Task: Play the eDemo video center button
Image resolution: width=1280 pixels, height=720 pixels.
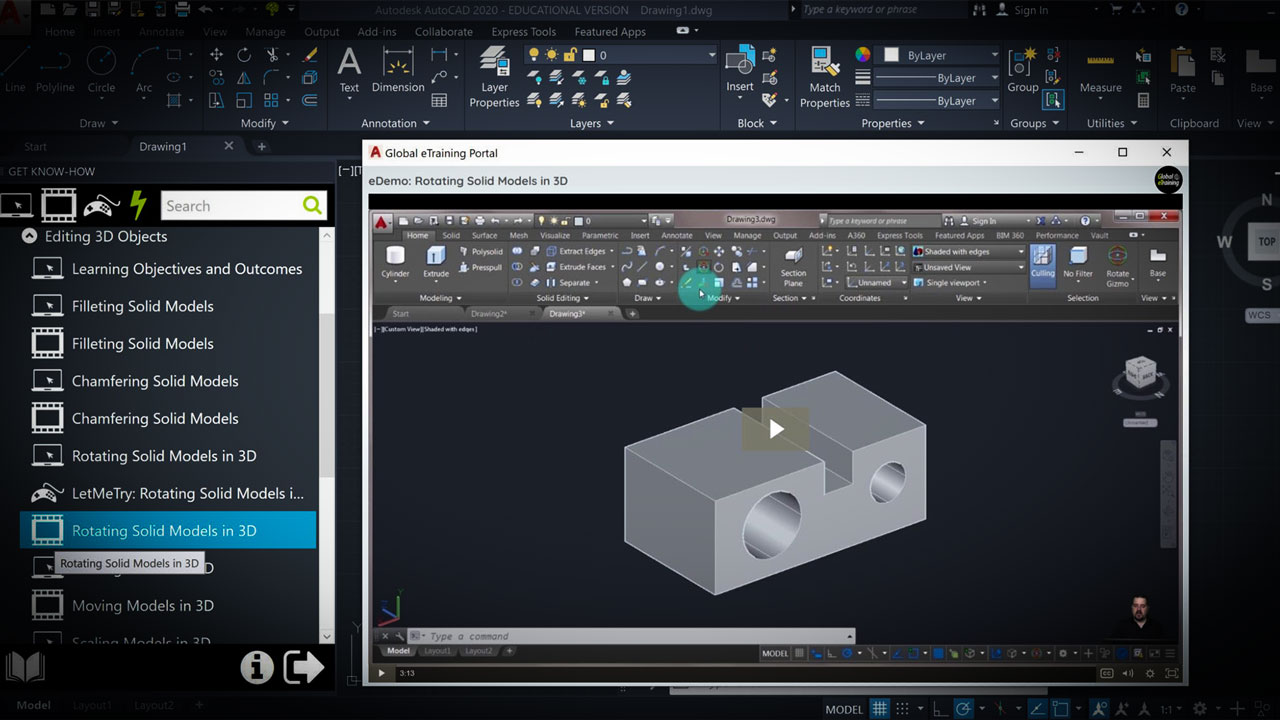Action: point(776,429)
